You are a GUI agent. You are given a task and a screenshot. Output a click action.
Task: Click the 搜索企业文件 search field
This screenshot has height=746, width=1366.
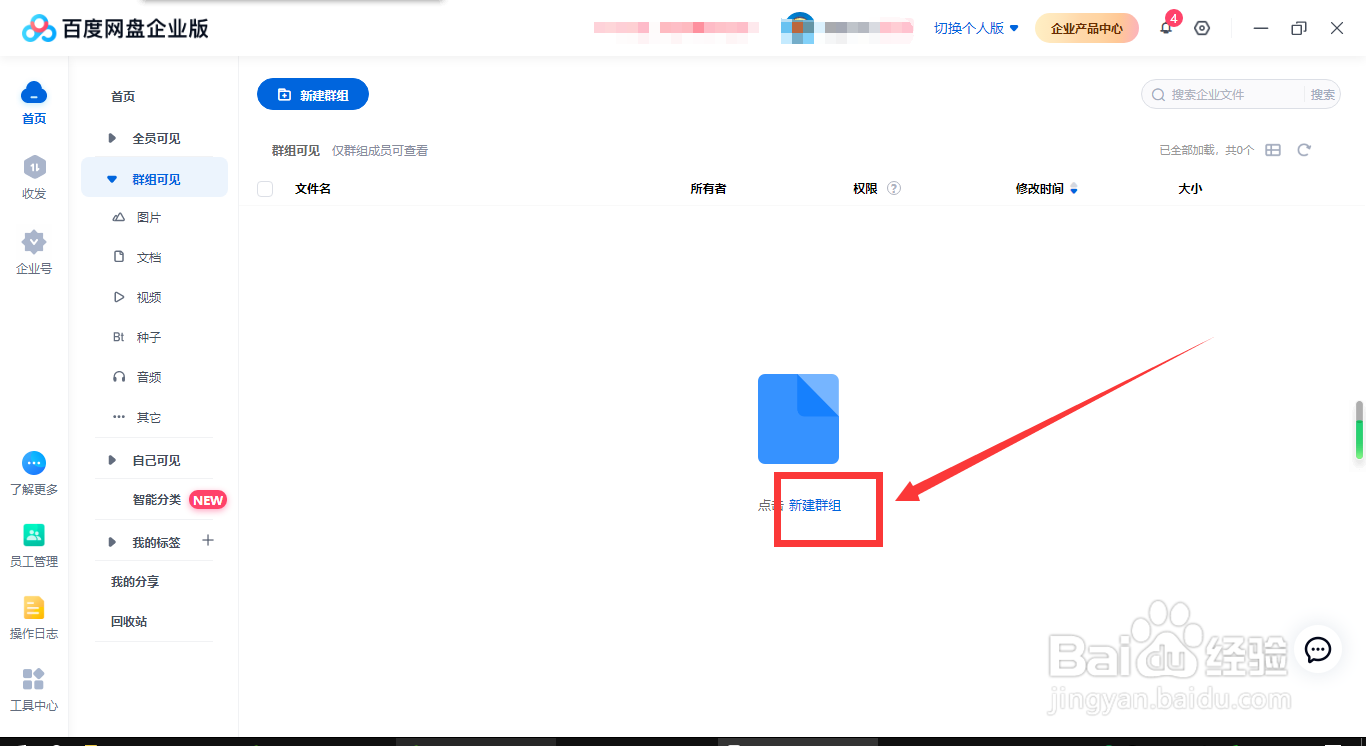pos(1230,94)
